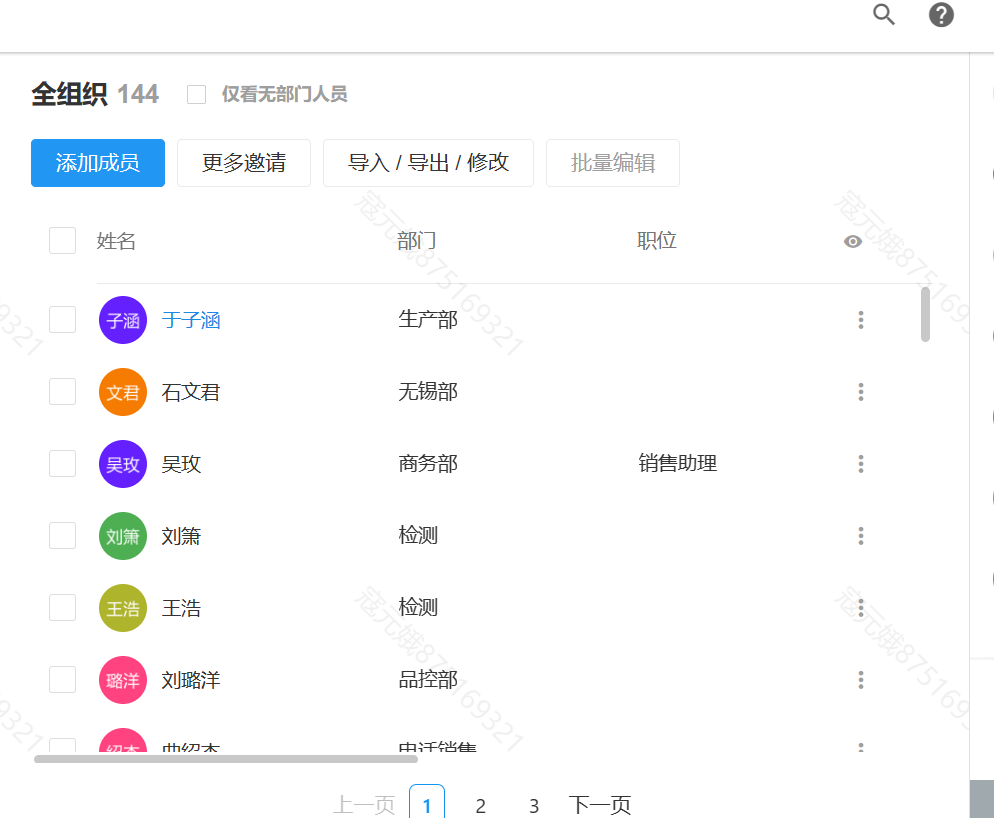Click the search magnifier icon
The width and height of the screenshot is (994, 818).
[883, 15]
